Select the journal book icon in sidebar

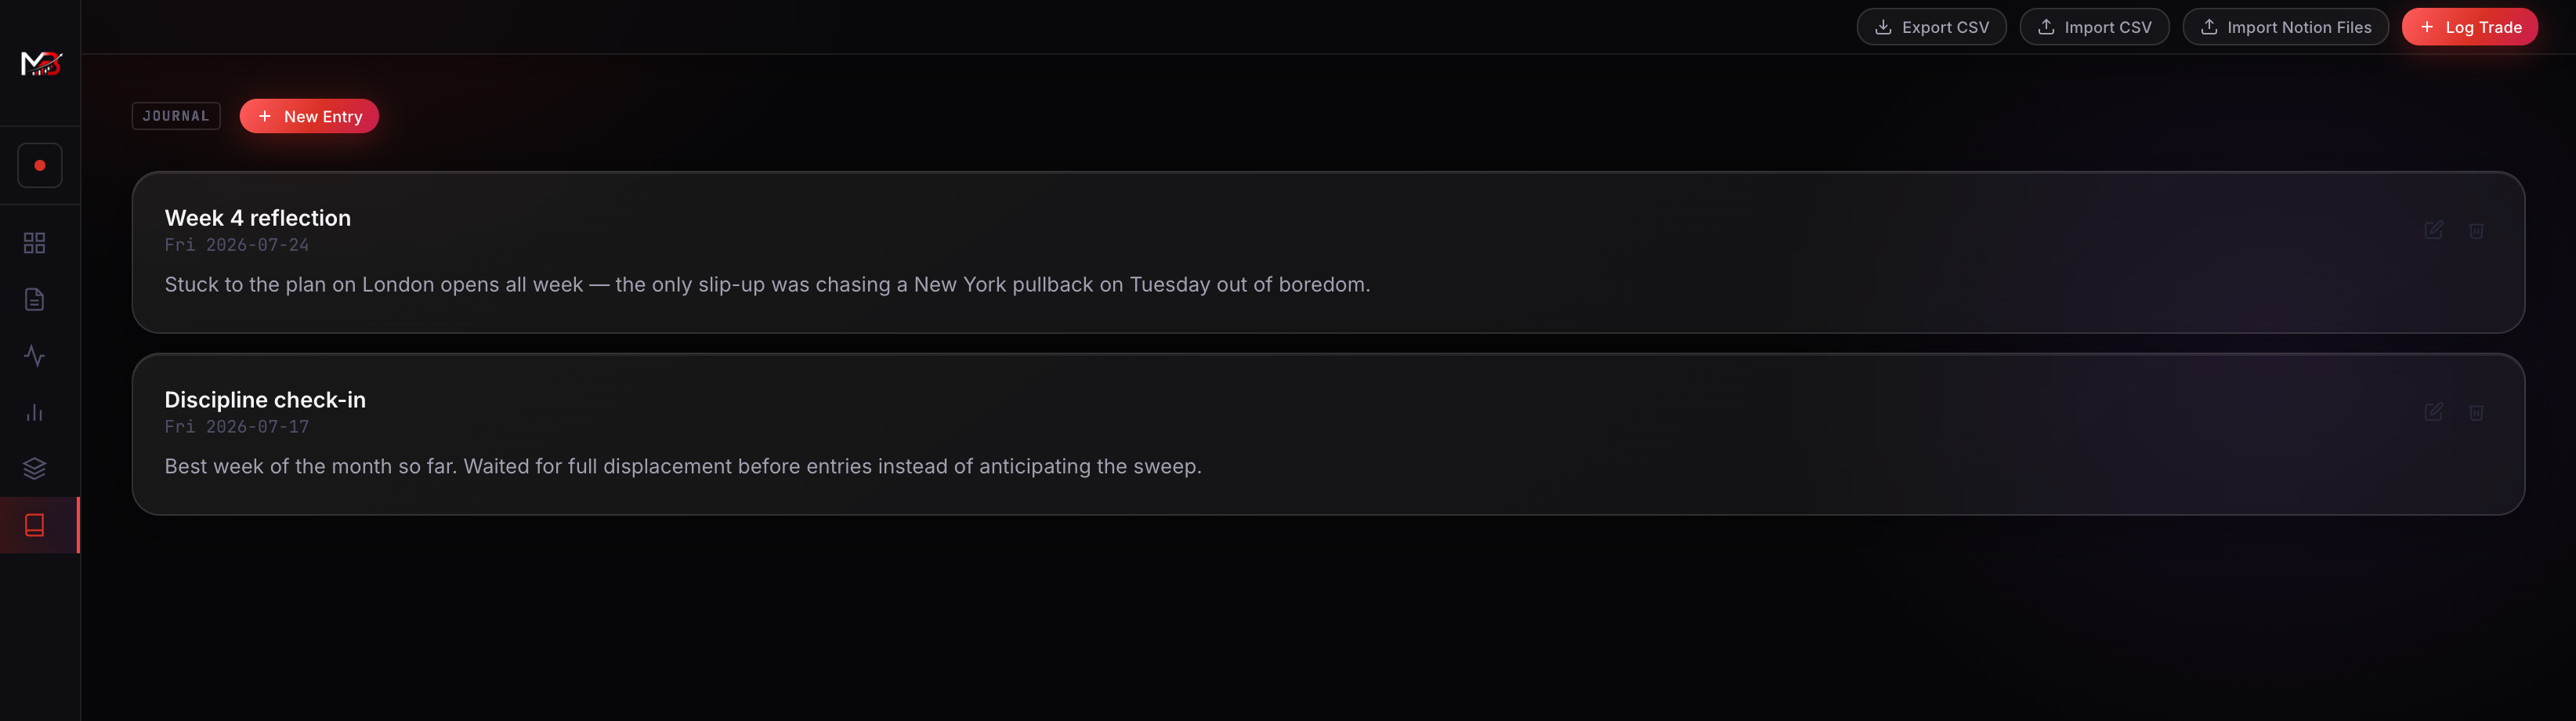(34, 525)
